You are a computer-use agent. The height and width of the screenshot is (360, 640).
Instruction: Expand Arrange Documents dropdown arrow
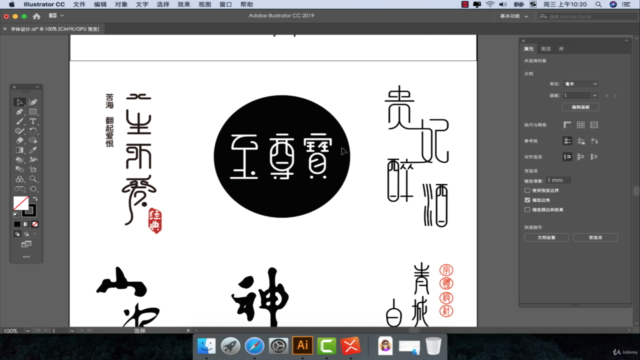tap(62, 16)
